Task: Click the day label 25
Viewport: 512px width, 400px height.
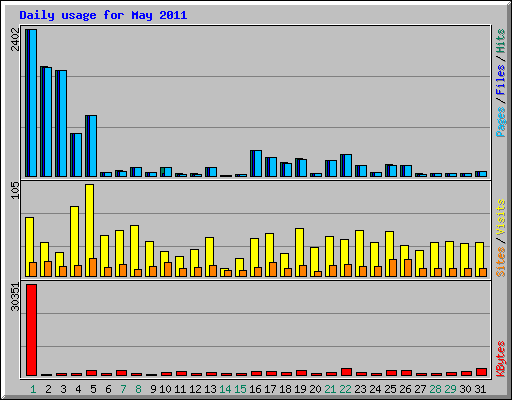Action: pyautogui.click(x=390, y=389)
